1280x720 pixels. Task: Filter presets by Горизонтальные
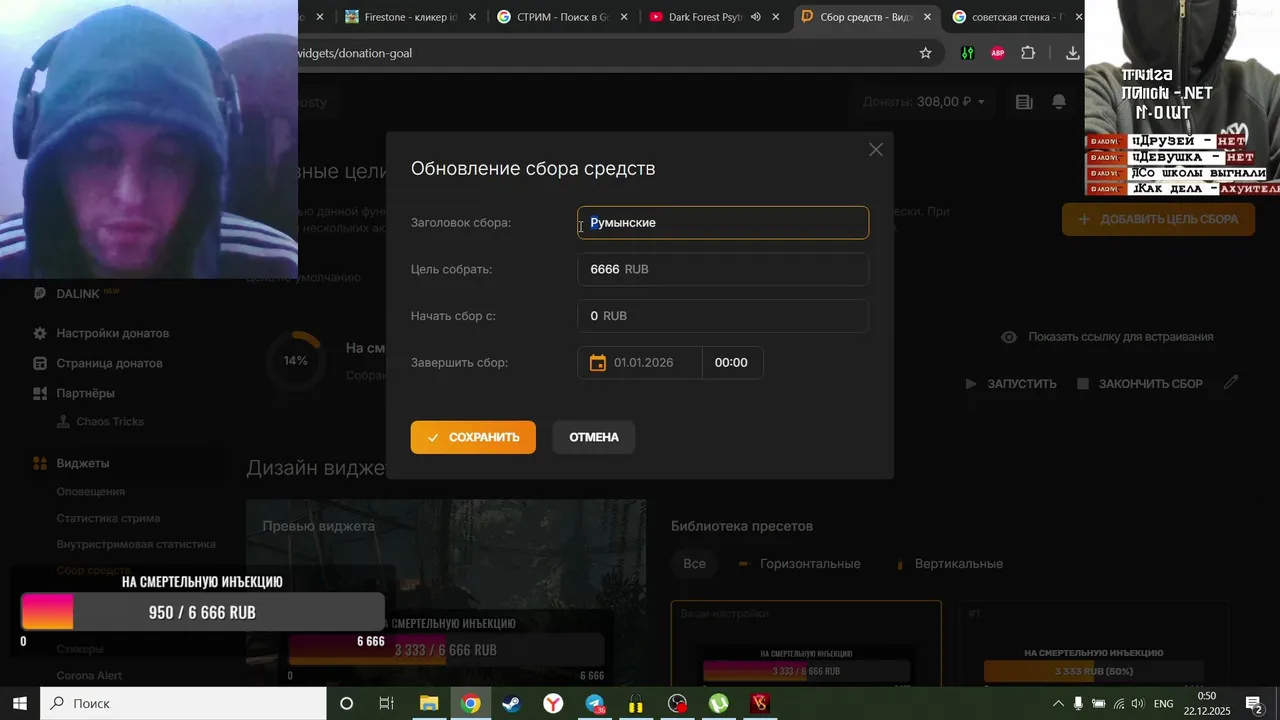click(799, 563)
